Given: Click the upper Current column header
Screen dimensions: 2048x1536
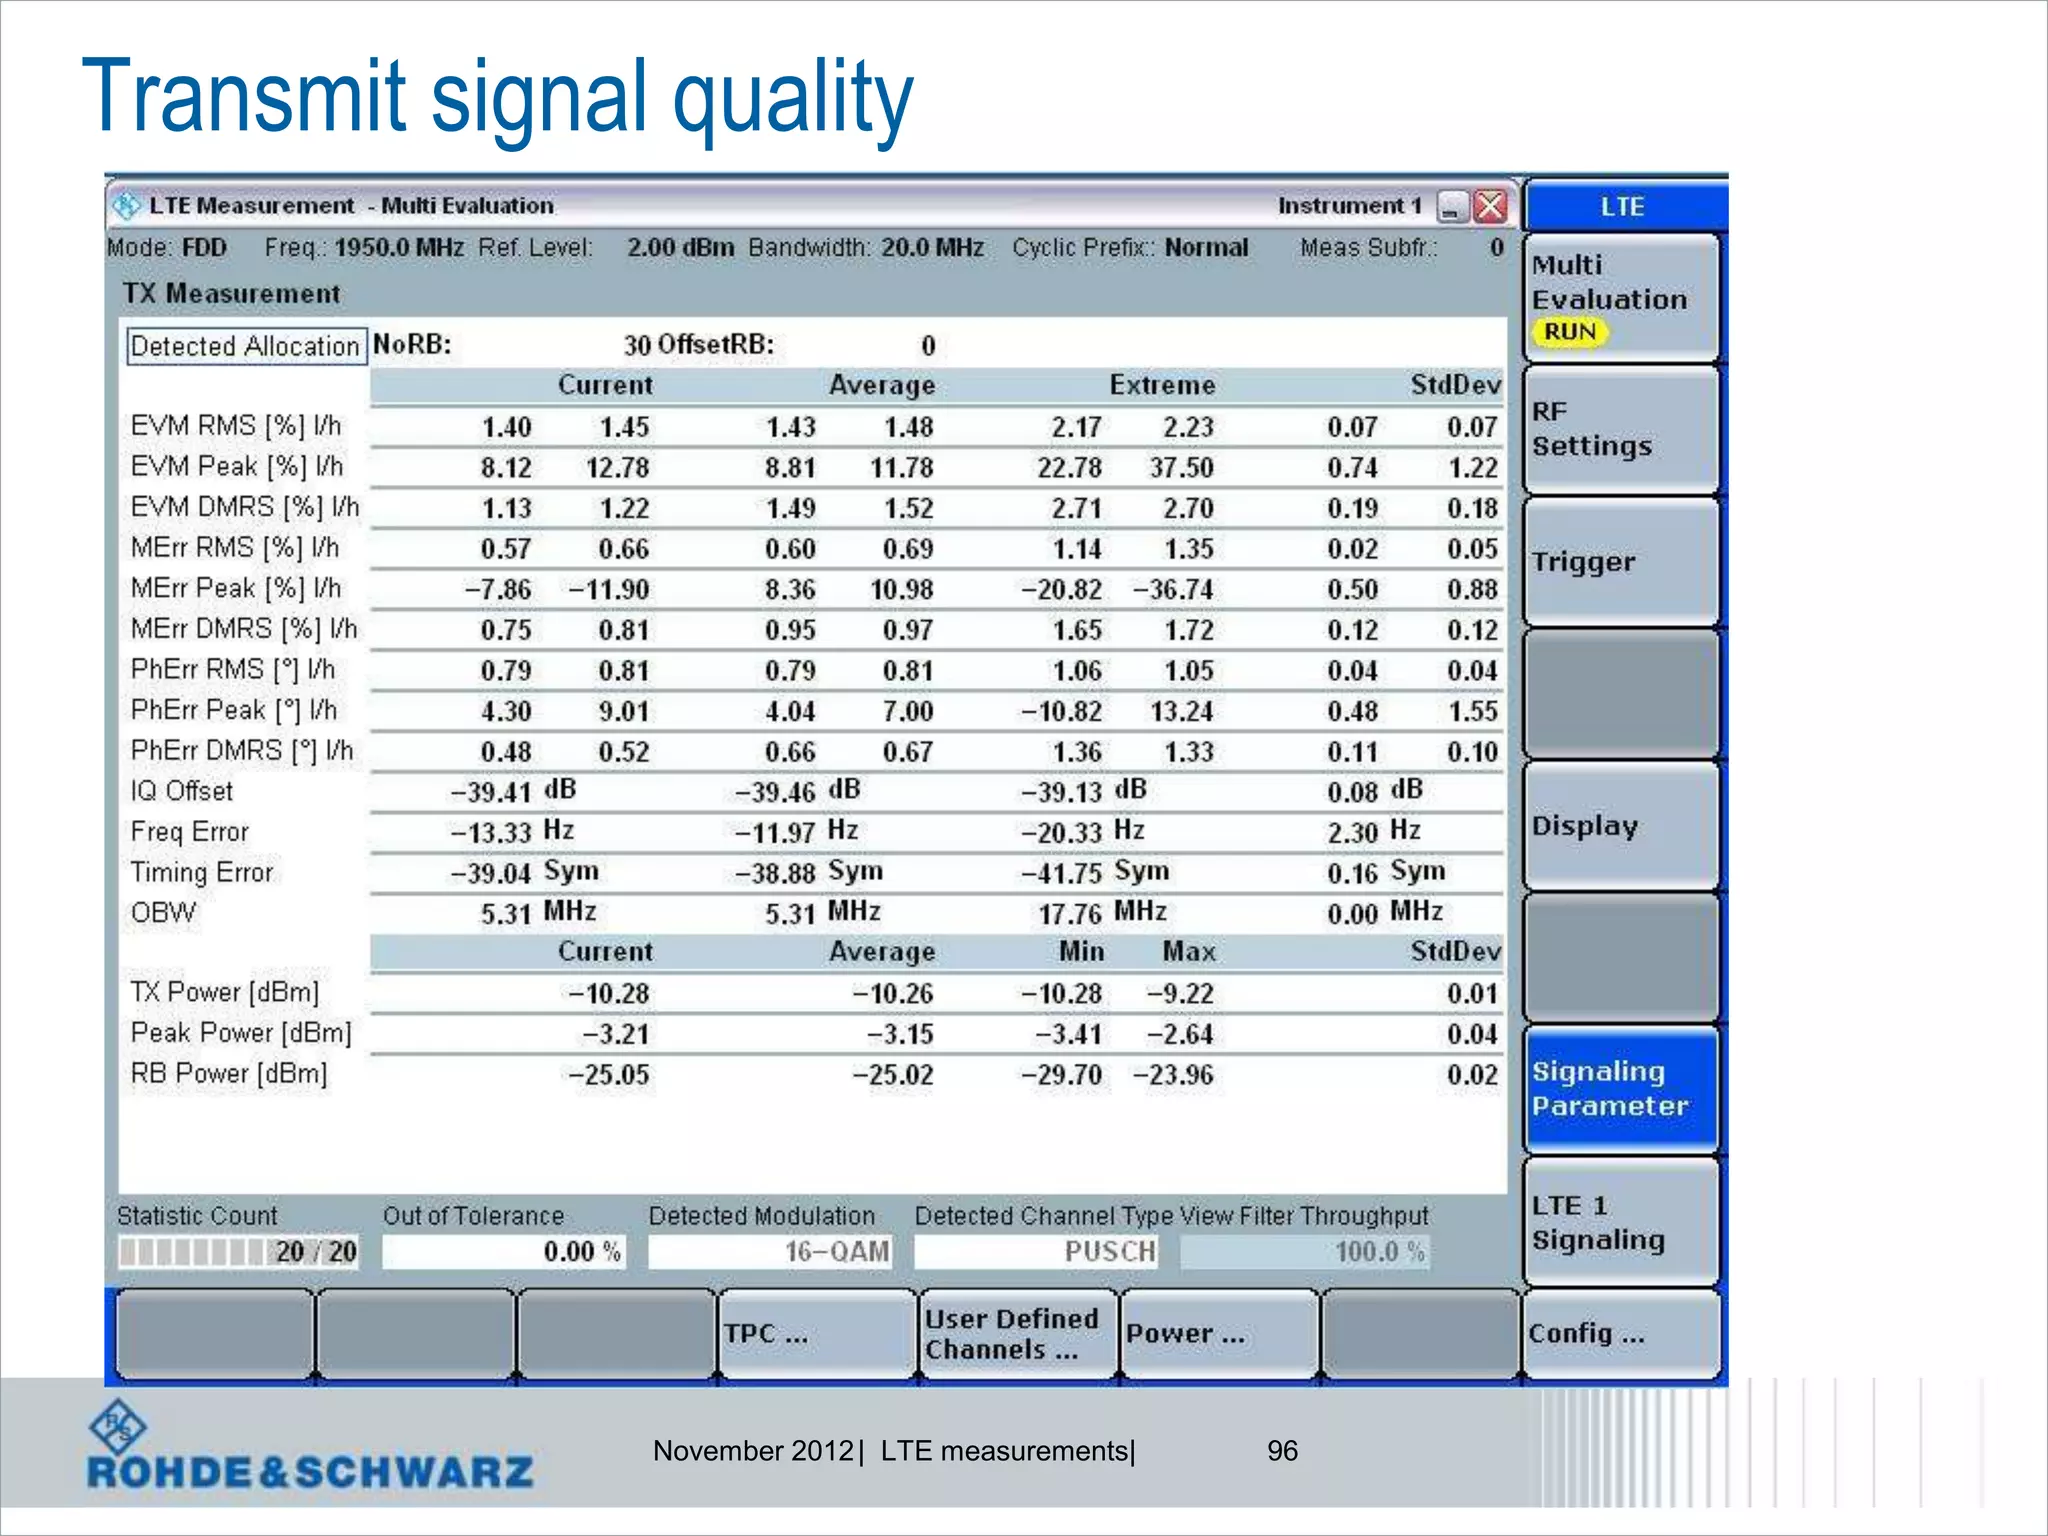Looking at the screenshot, I should point(605,385).
